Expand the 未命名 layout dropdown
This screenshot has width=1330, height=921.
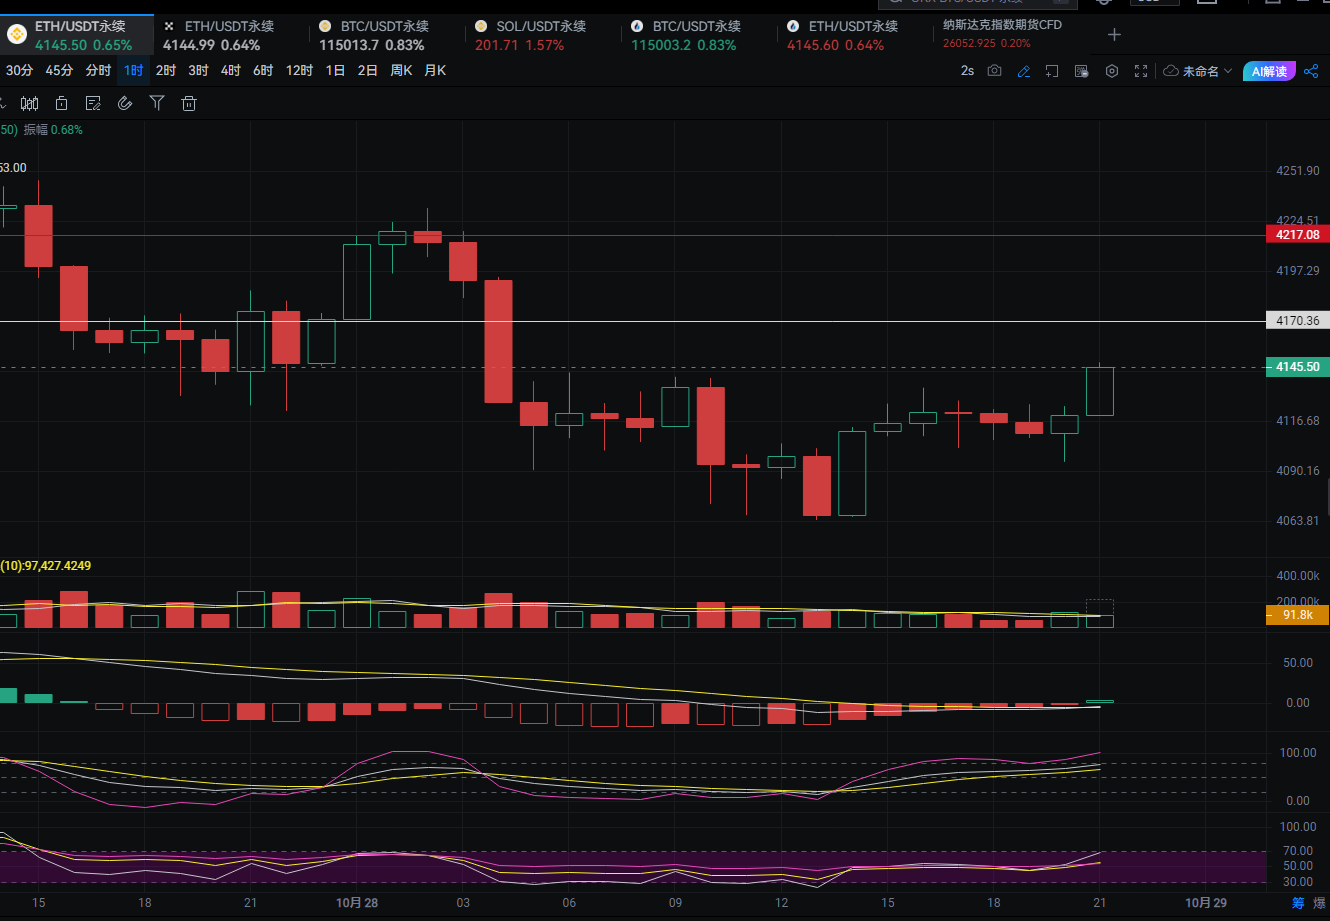coord(1198,71)
